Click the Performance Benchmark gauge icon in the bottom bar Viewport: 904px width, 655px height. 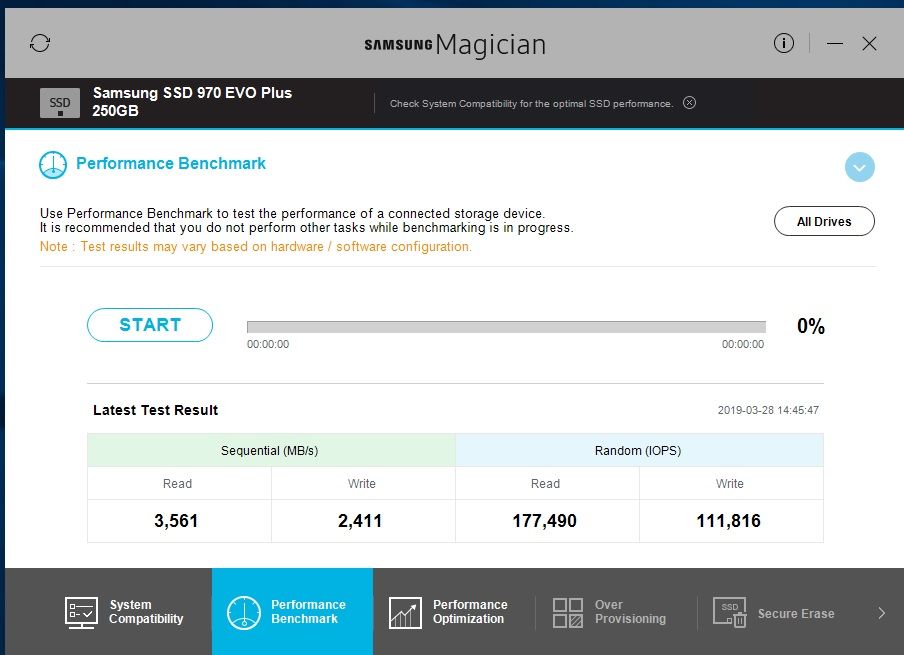(244, 612)
